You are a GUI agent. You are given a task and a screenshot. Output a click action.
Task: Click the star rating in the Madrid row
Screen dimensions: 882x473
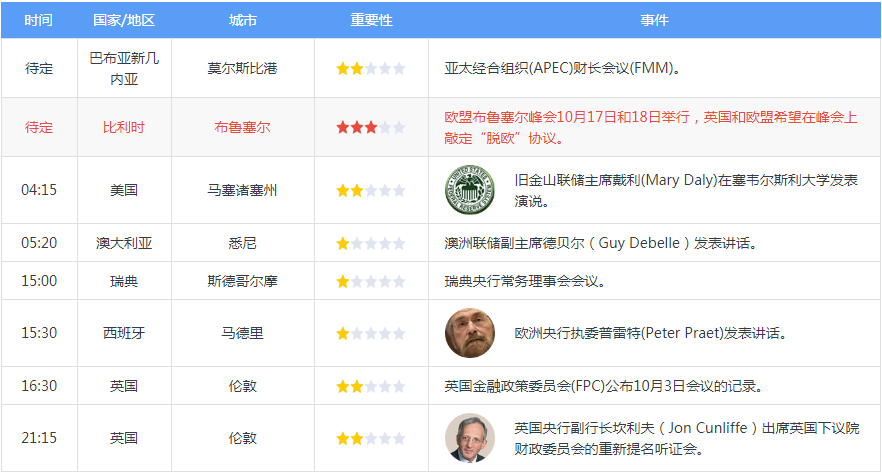click(371, 333)
